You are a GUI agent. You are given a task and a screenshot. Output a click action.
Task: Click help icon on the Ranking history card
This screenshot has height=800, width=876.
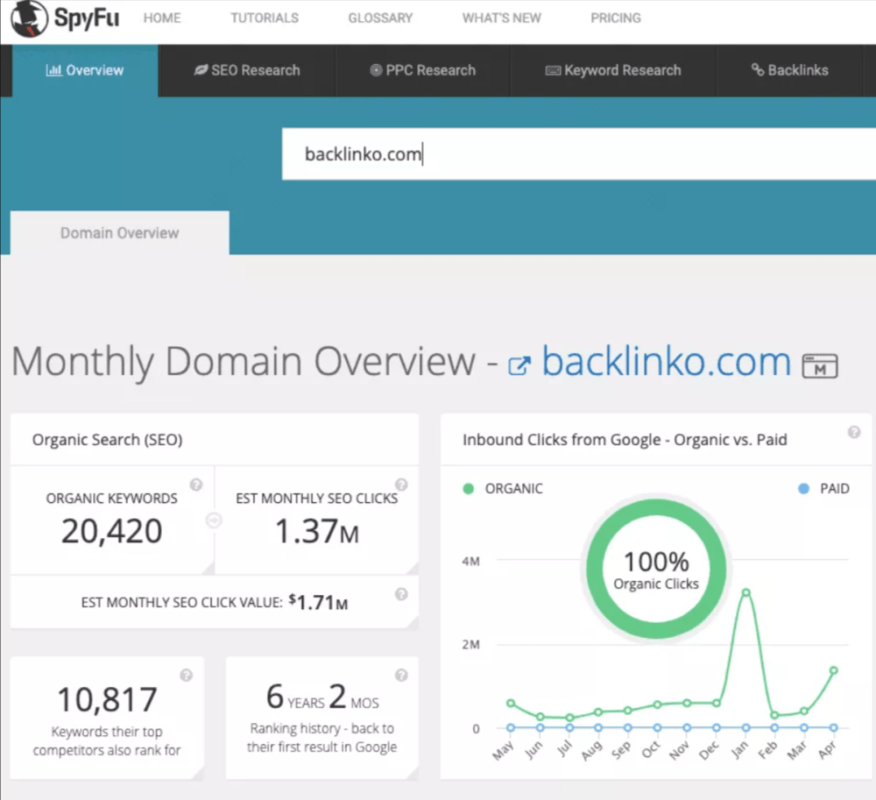pos(401,675)
